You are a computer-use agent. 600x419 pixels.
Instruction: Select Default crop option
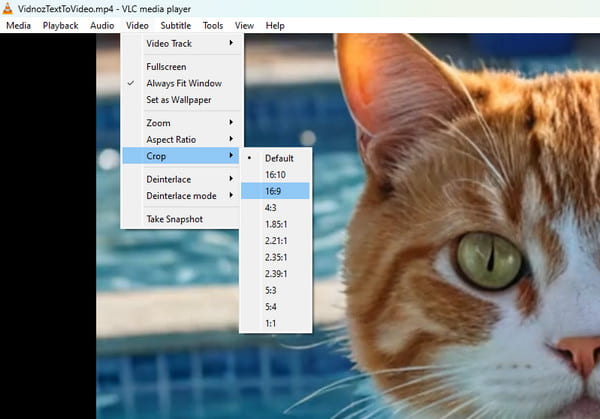coord(279,158)
